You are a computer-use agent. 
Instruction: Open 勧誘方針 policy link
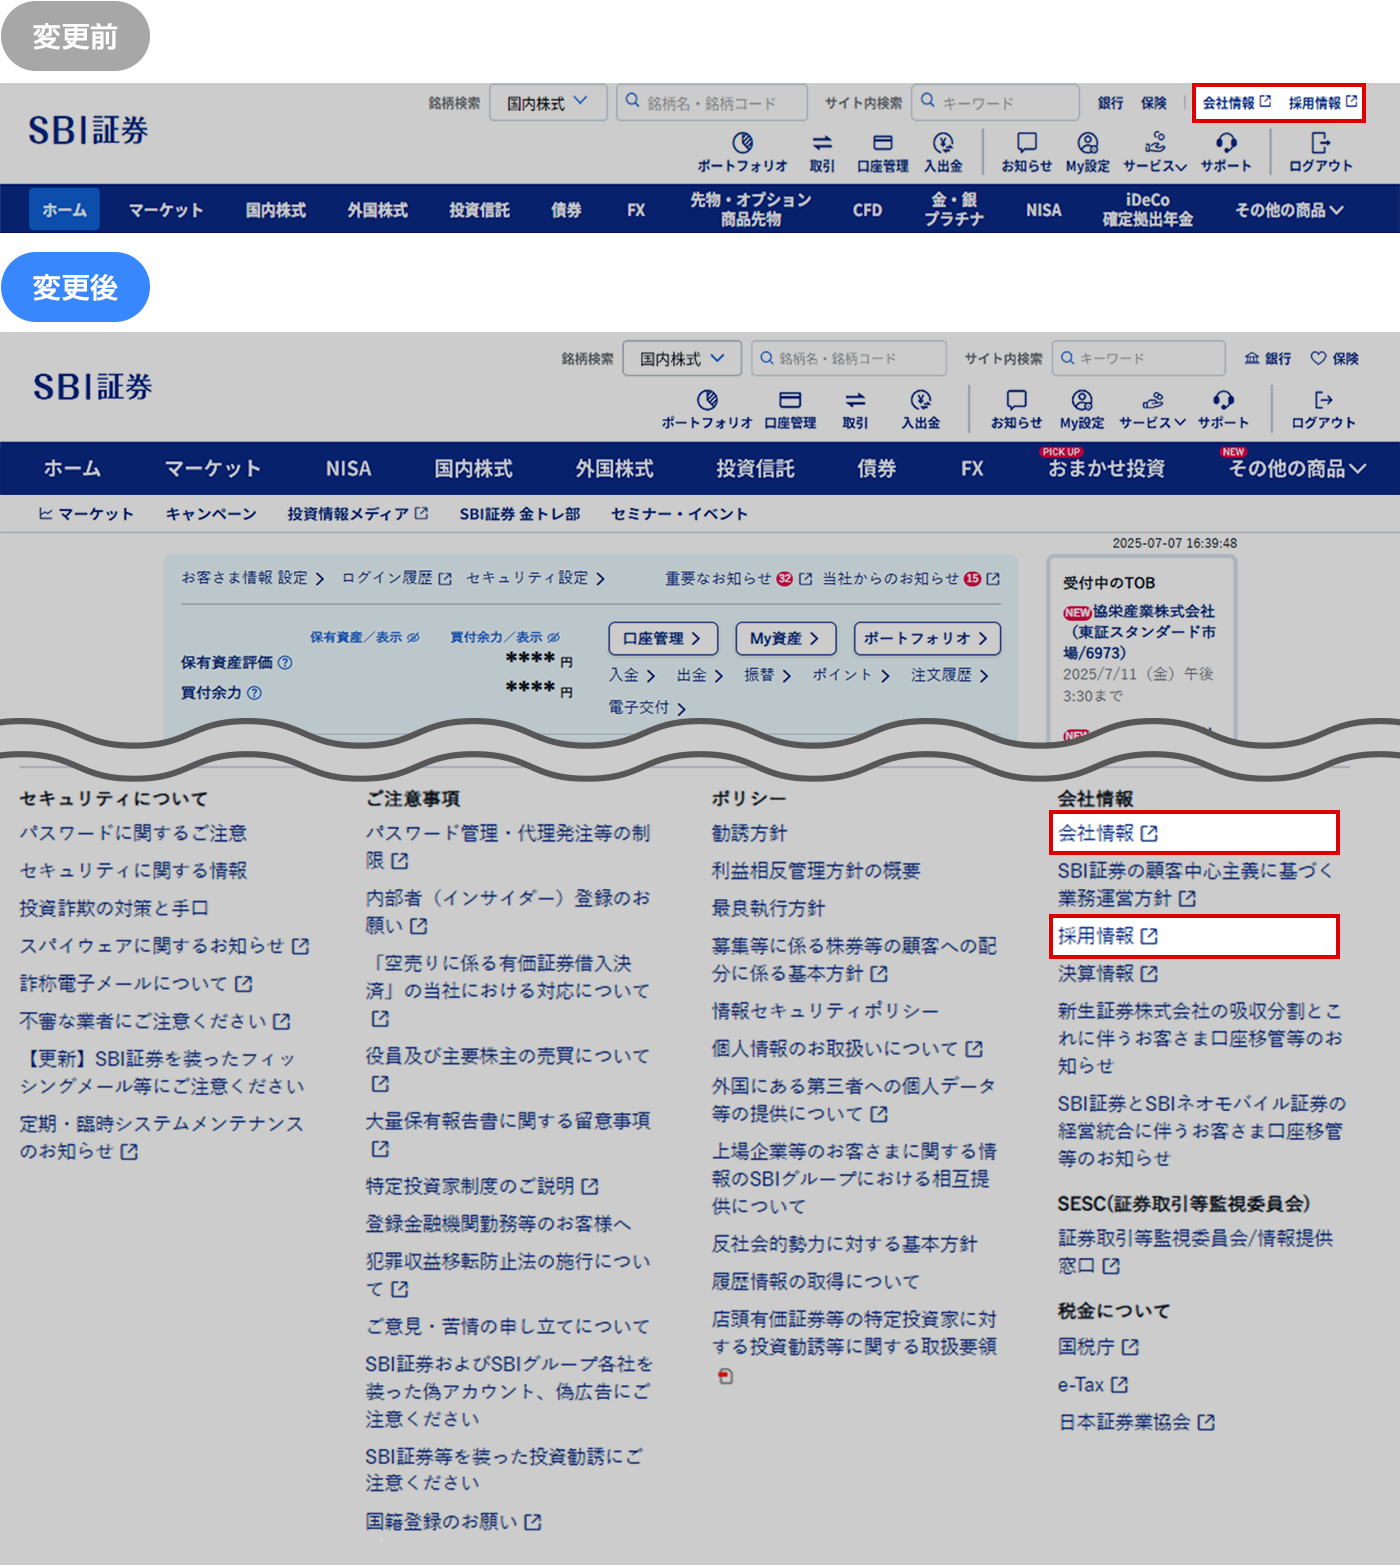(x=749, y=833)
